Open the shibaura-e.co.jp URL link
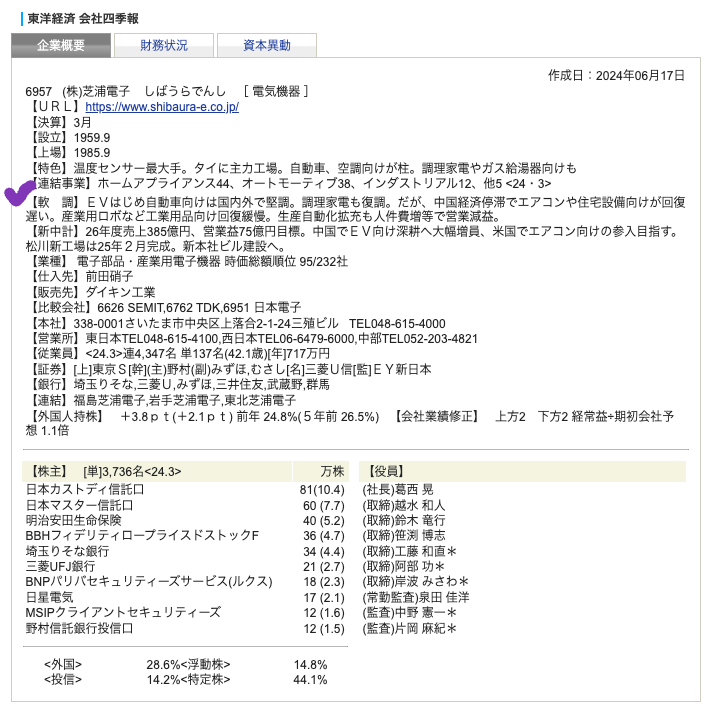 162,107
